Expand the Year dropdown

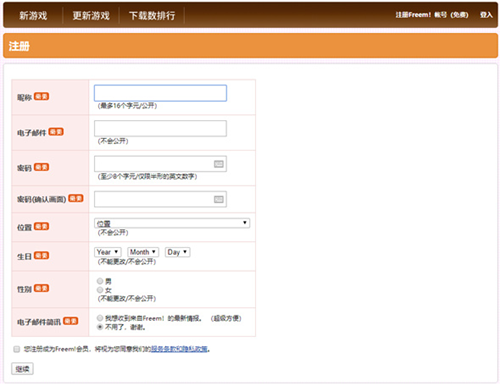[x=108, y=252]
